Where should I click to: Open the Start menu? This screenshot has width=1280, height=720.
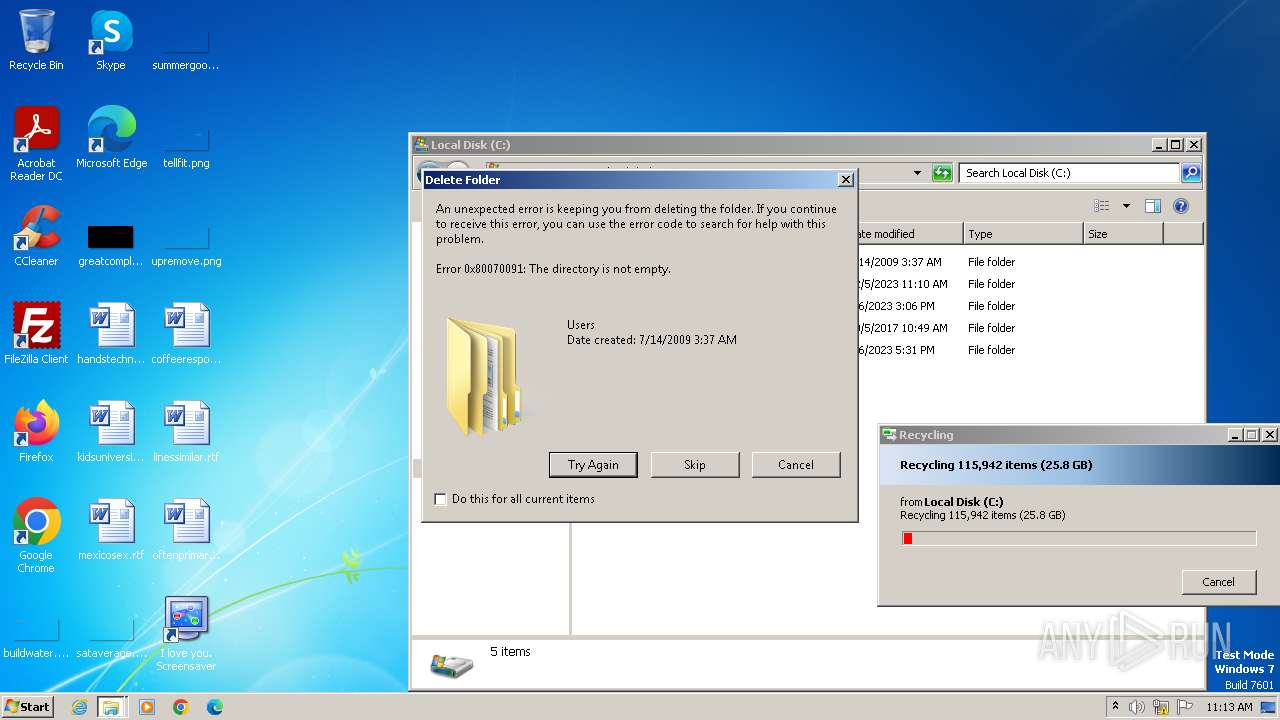[27, 707]
